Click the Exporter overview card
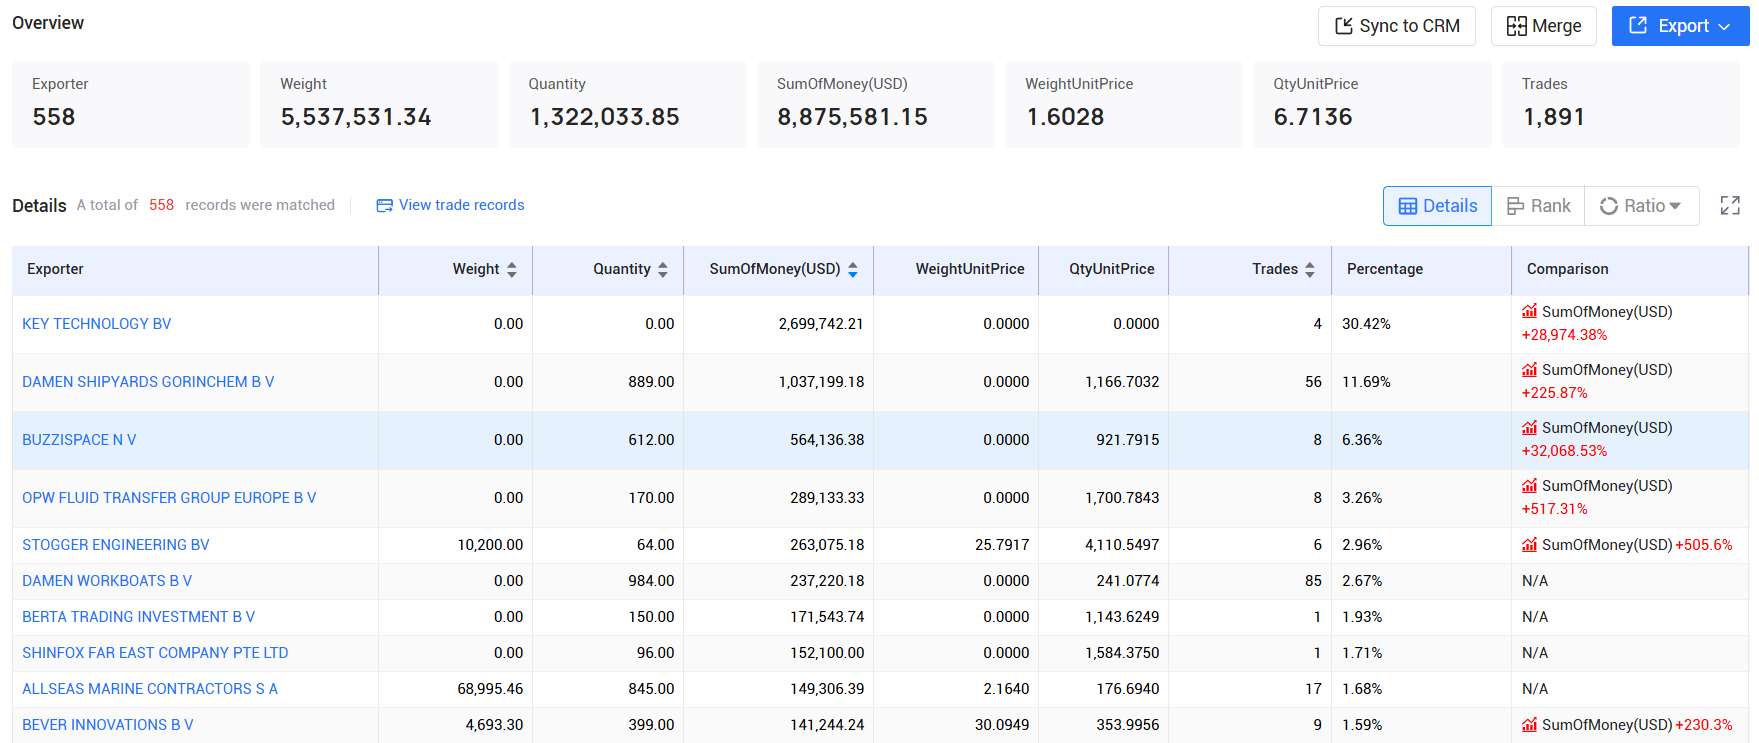Image resolution: width=1759 pixels, height=743 pixels. [x=131, y=105]
